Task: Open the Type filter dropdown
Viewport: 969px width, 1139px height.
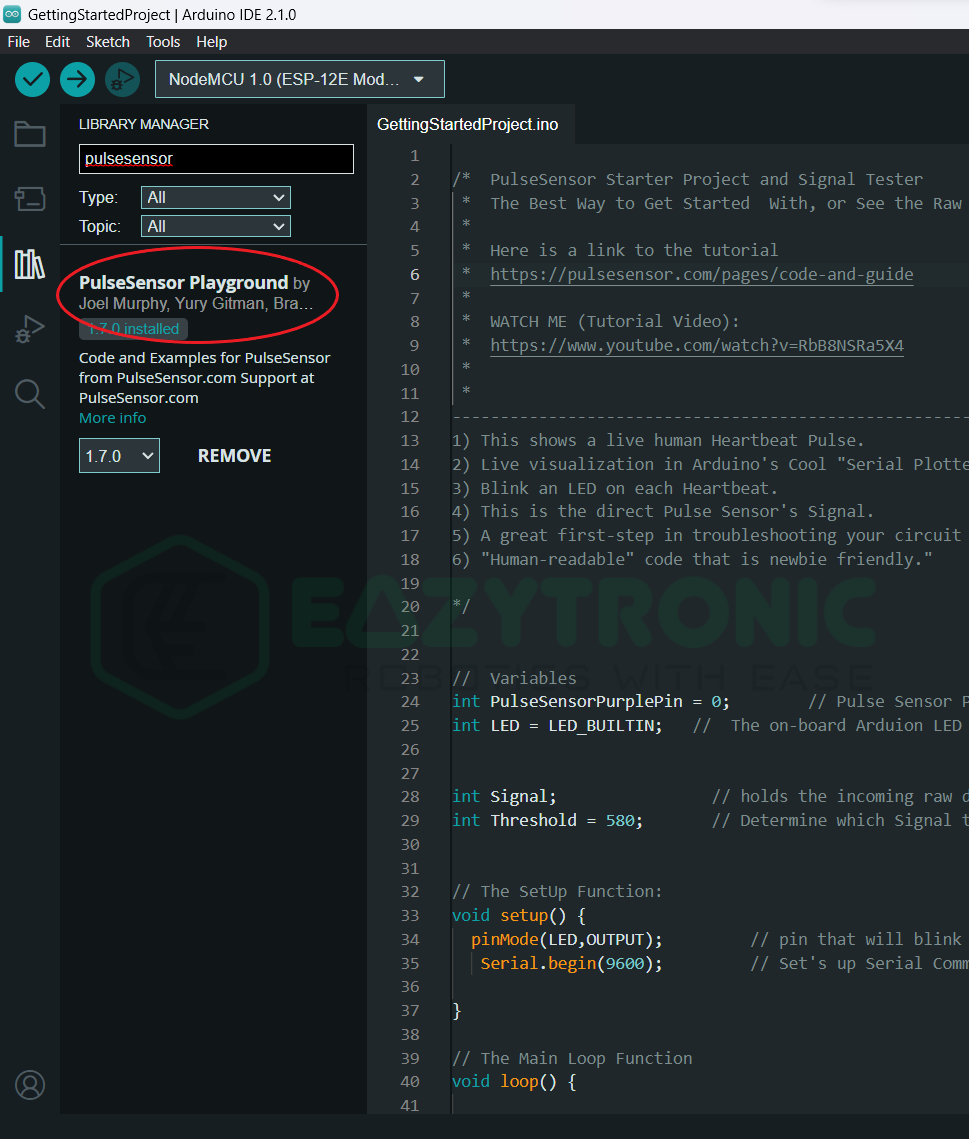Action: 215,198
